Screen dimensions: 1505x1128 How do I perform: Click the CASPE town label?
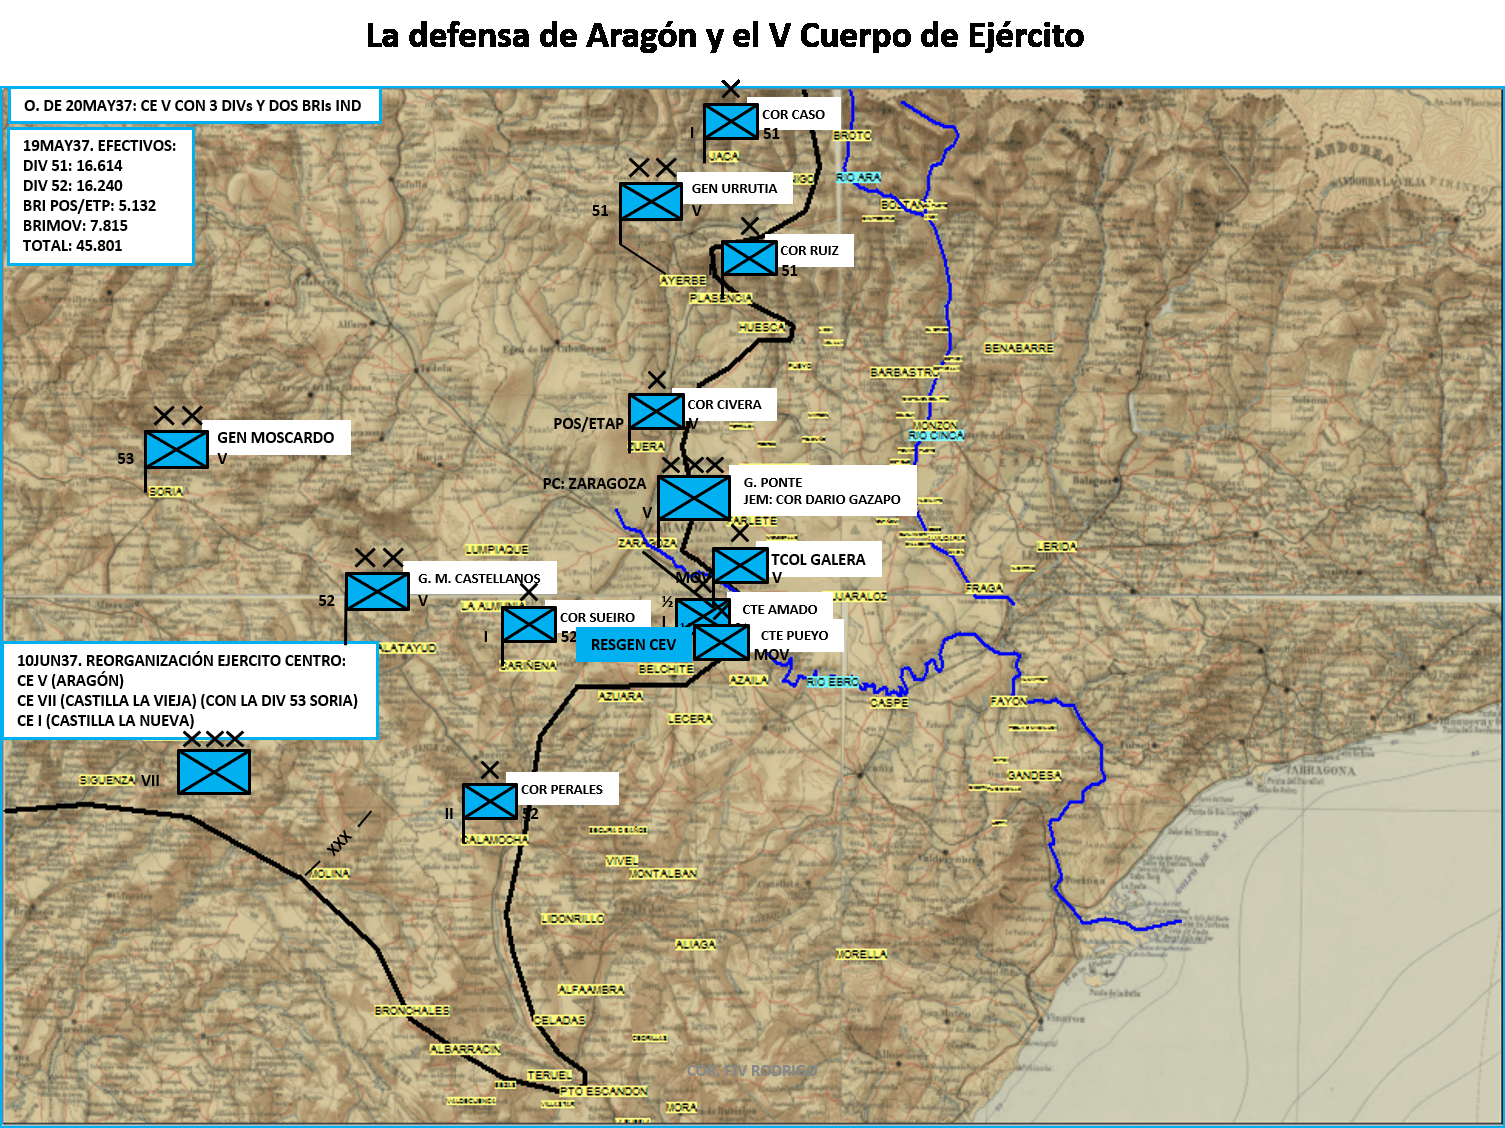point(889,703)
